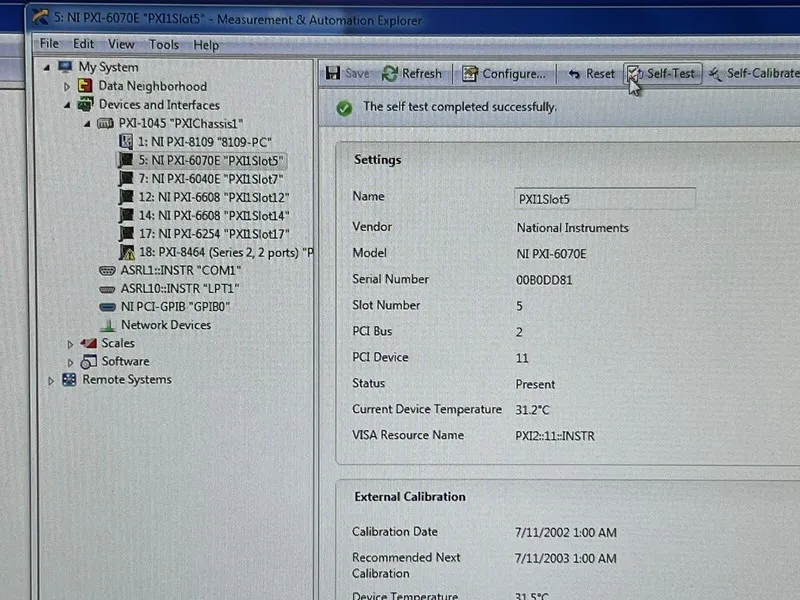This screenshot has height=600, width=800.
Task: Click the My System computer icon
Action: tap(65, 66)
